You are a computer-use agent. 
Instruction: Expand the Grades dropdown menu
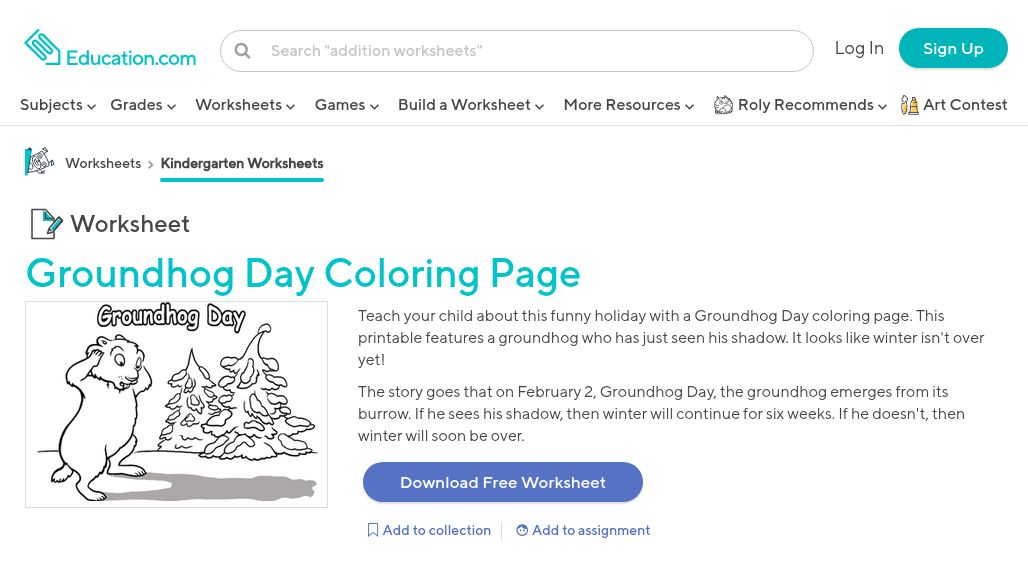coord(143,105)
